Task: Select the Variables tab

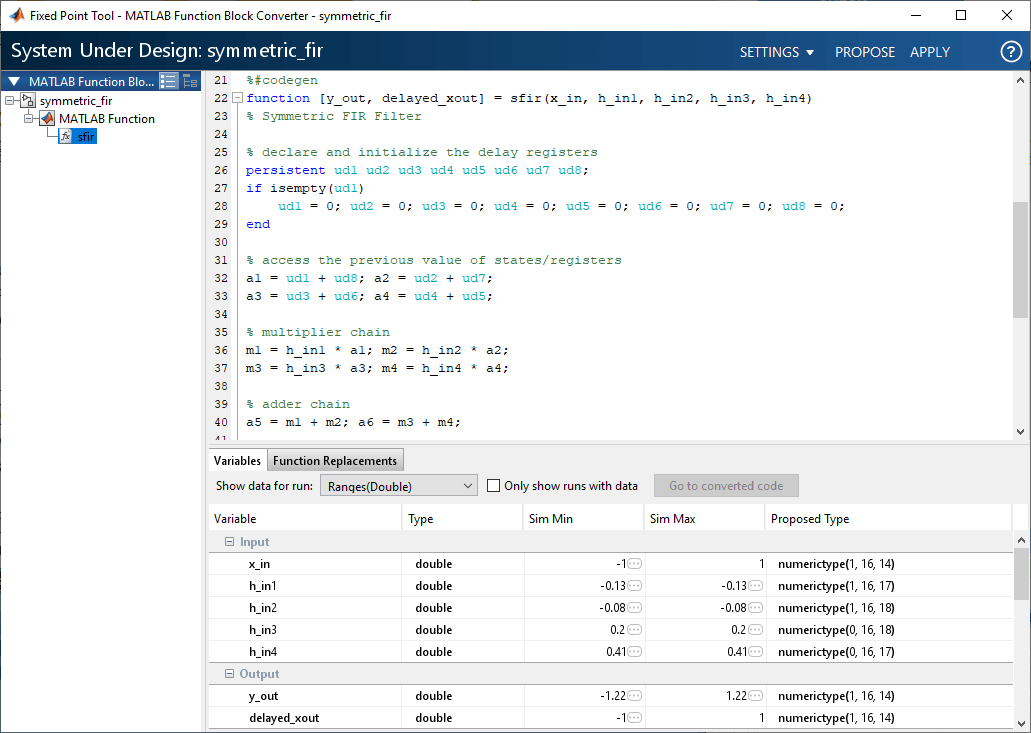Action: 237,460
